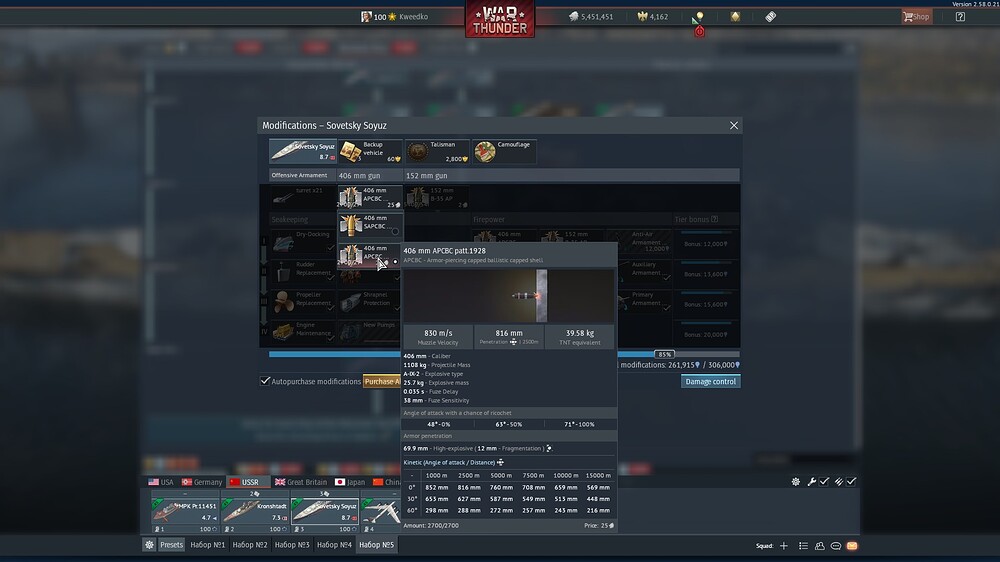The height and width of the screenshot is (562, 1000).
Task: Close the Modifications window
Action: point(733,126)
